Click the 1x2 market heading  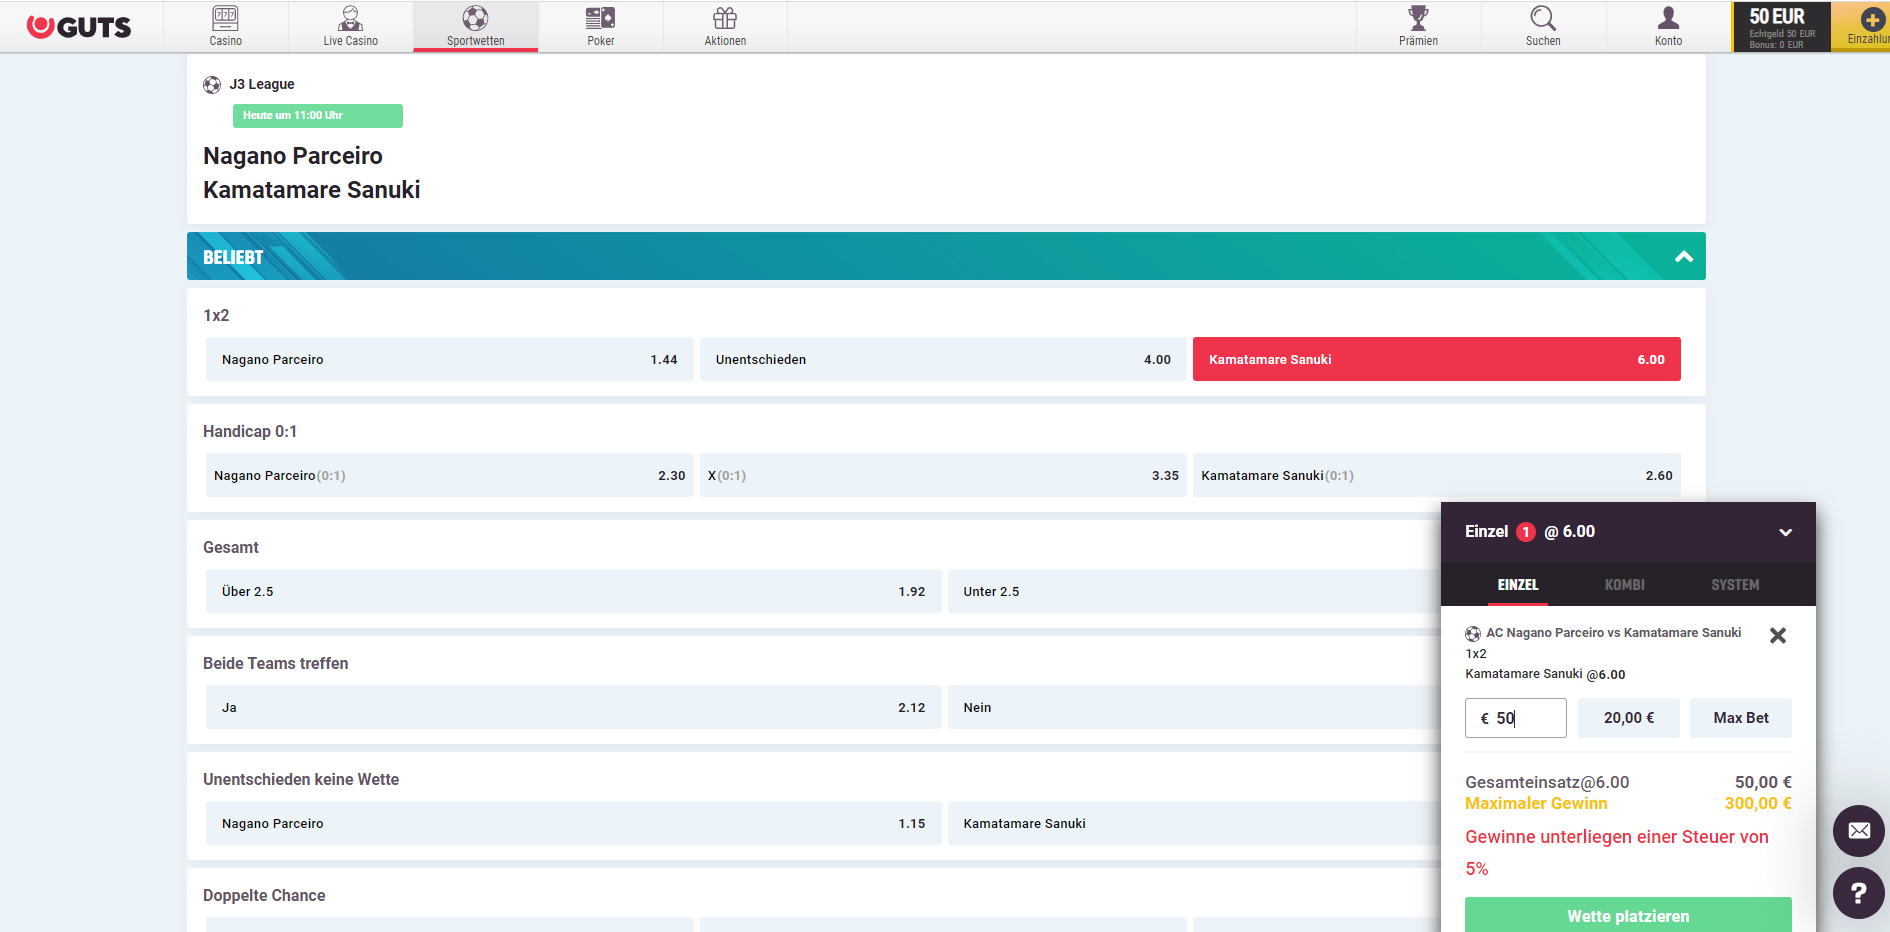[x=216, y=315]
